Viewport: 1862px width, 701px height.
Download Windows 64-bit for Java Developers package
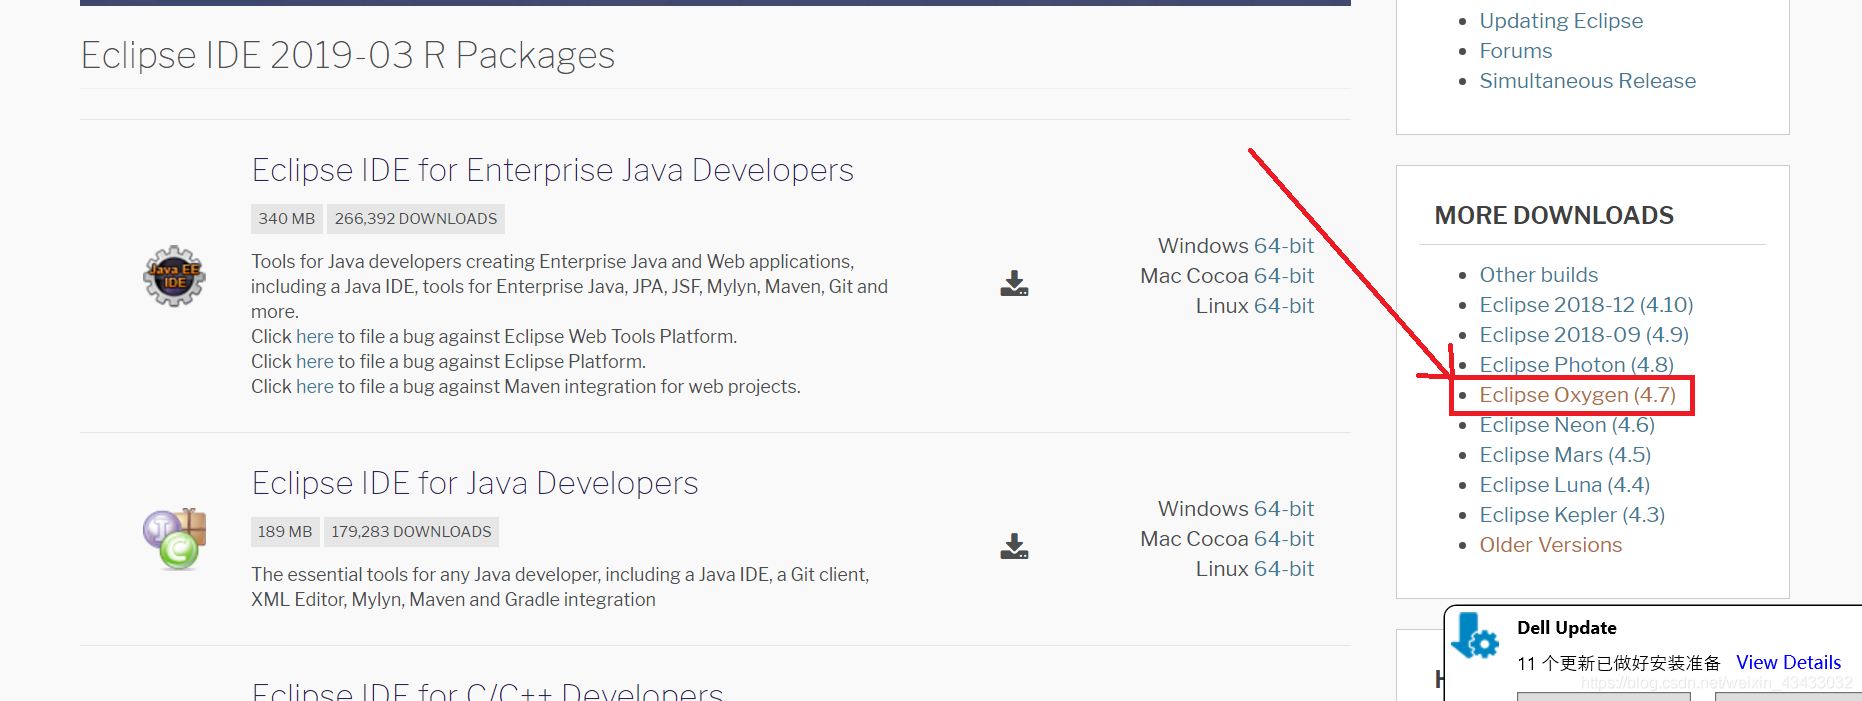[x=1284, y=509]
